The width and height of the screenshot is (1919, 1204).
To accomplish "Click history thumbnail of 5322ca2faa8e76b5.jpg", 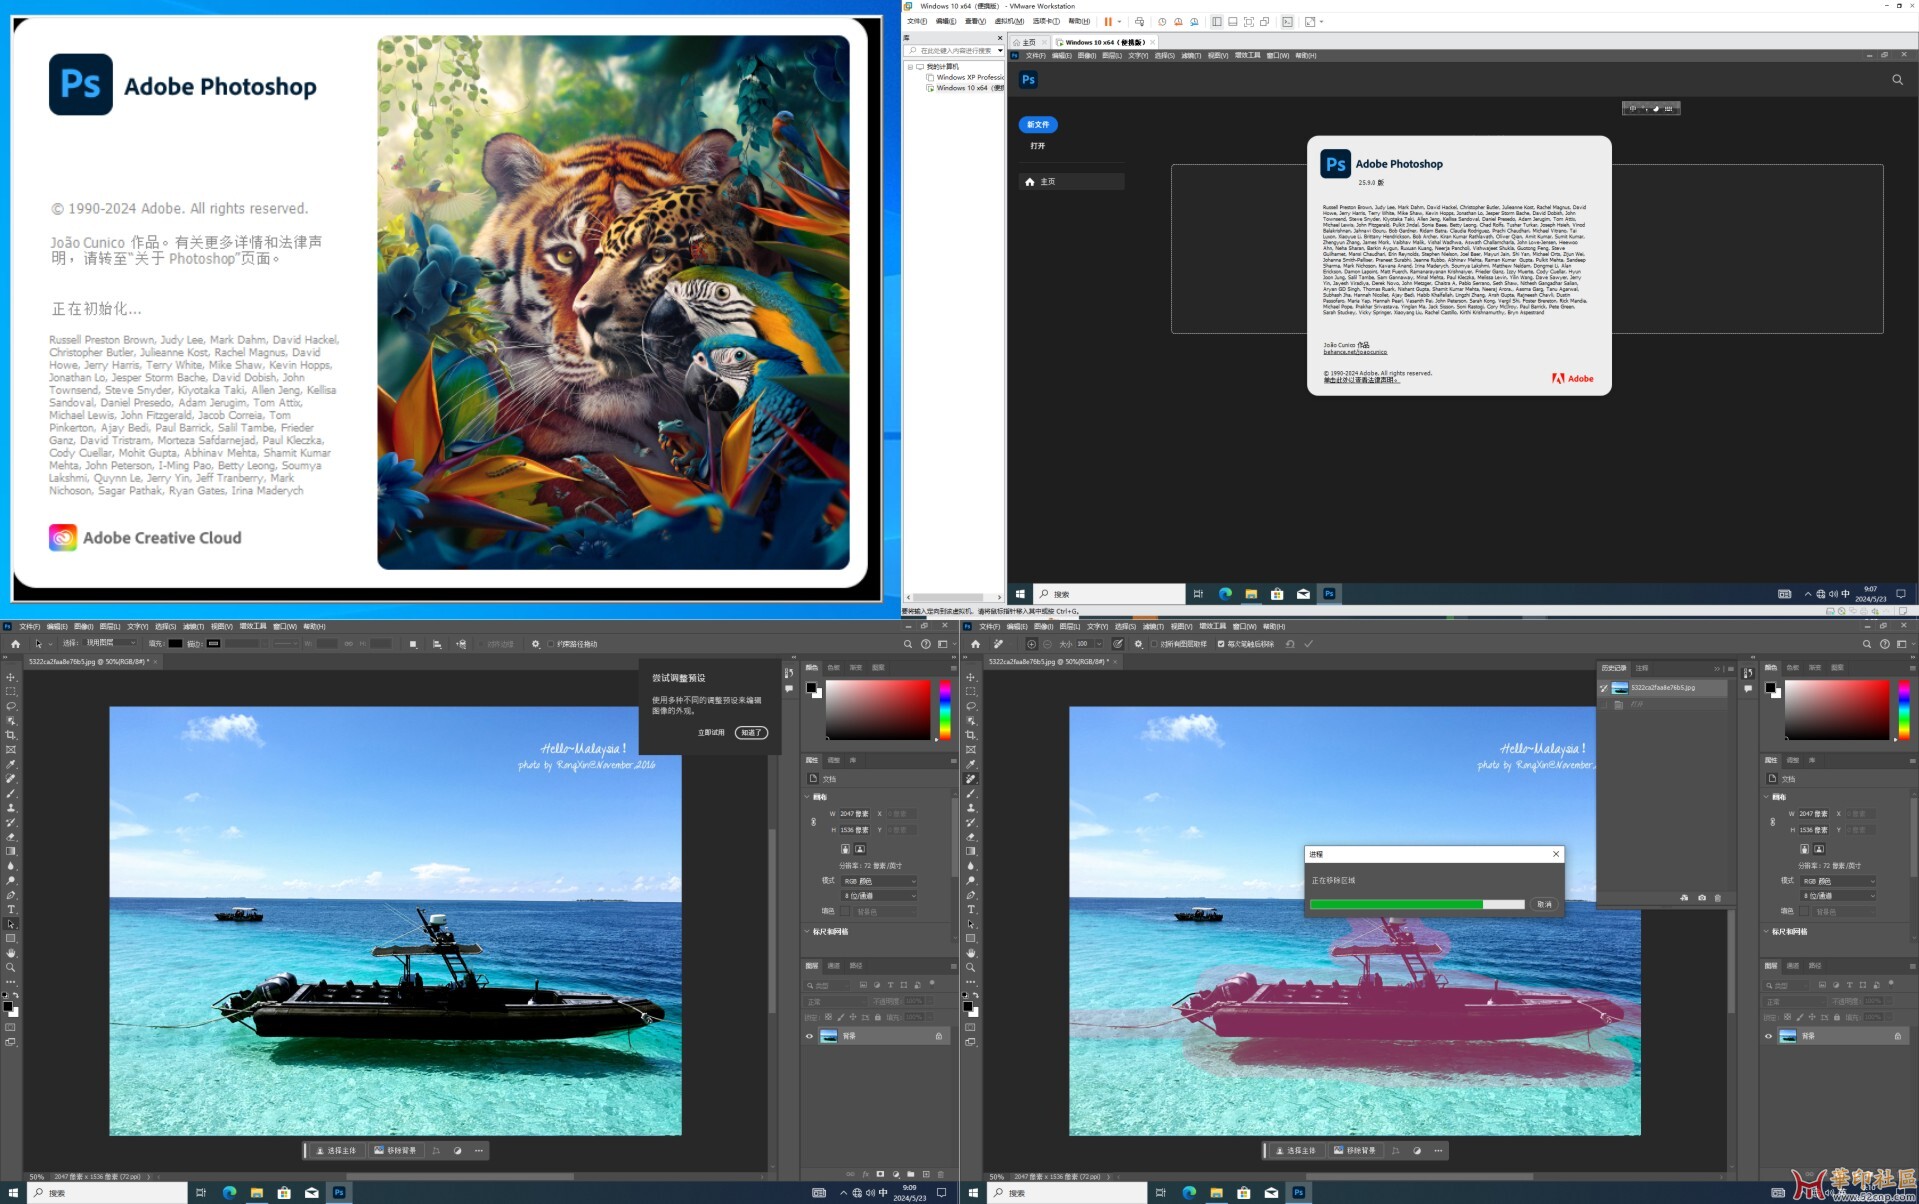I will (1620, 688).
